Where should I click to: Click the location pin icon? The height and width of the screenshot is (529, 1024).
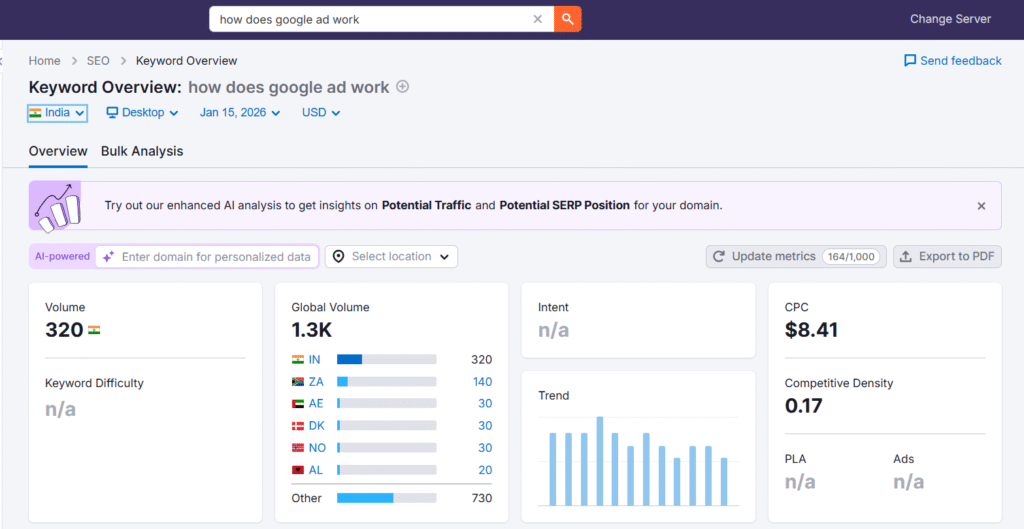pos(338,257)
